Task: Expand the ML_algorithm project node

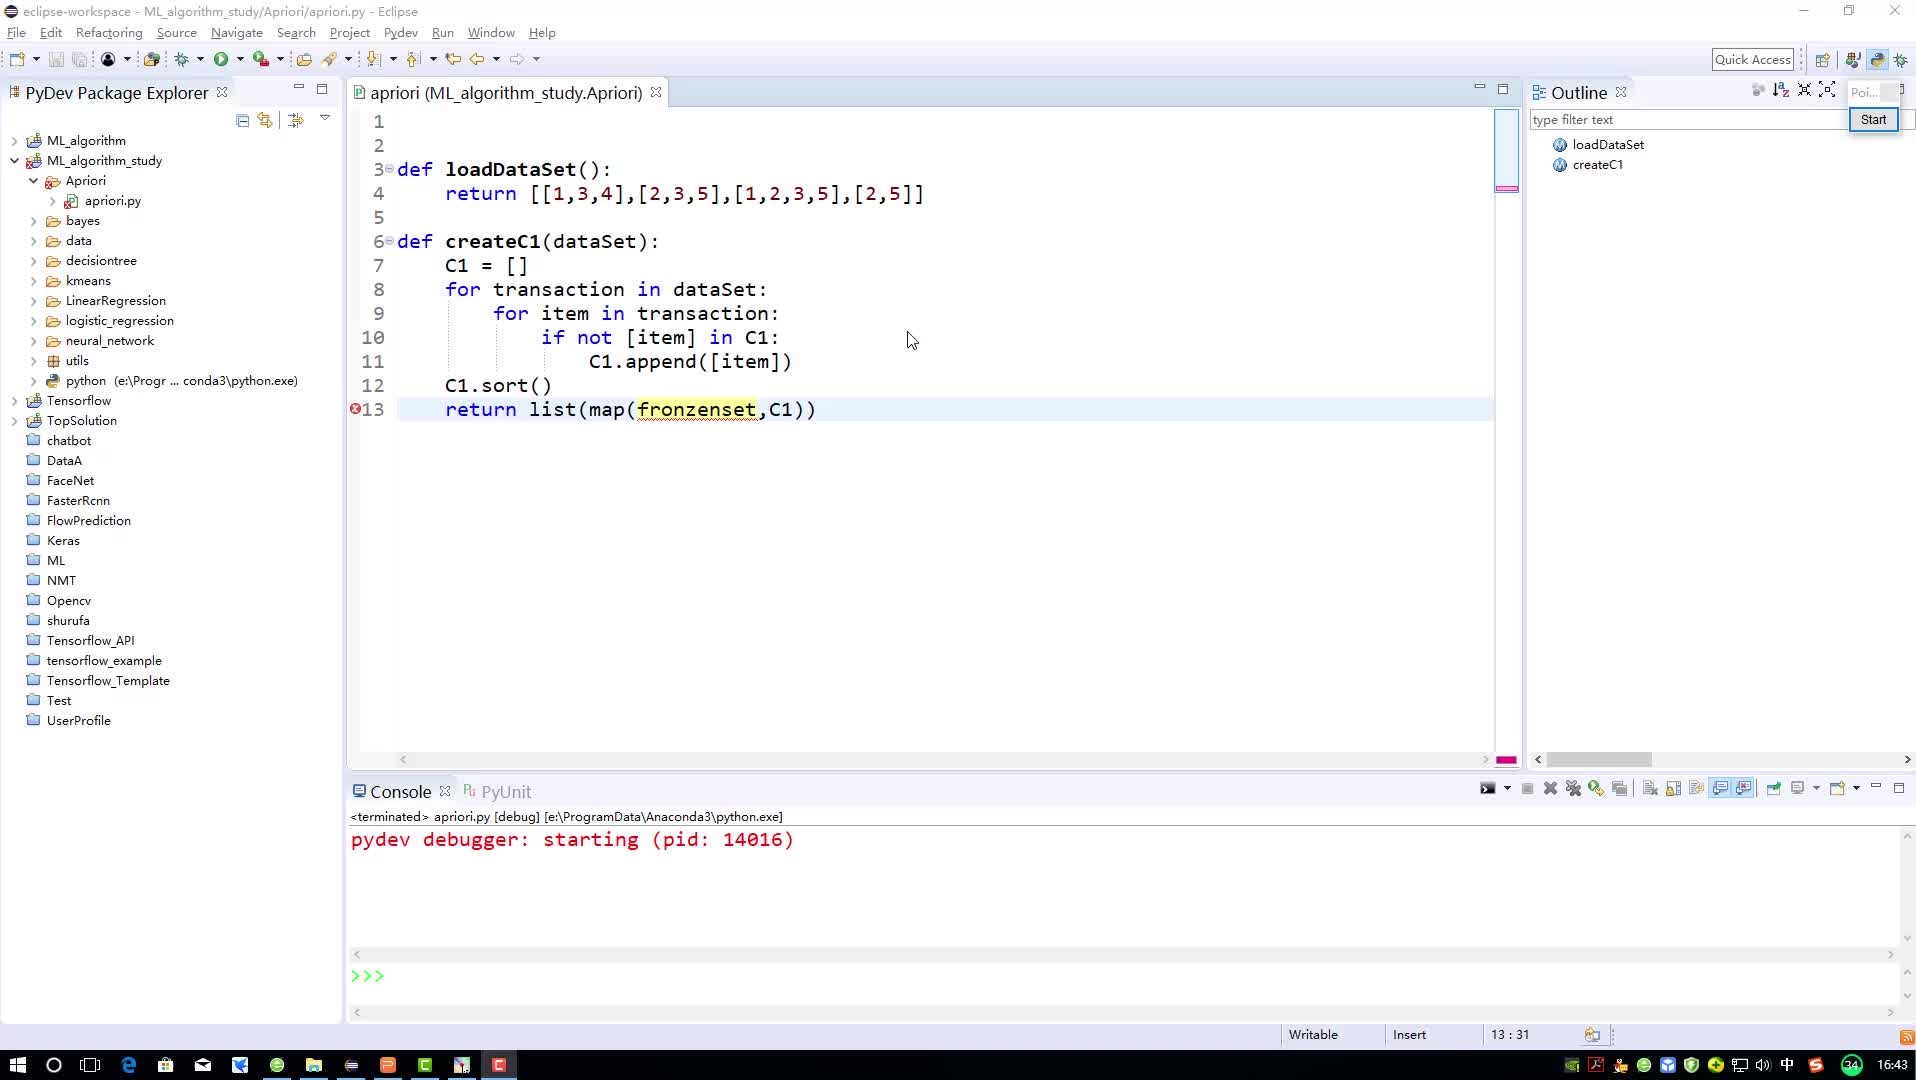Action: 14,141
